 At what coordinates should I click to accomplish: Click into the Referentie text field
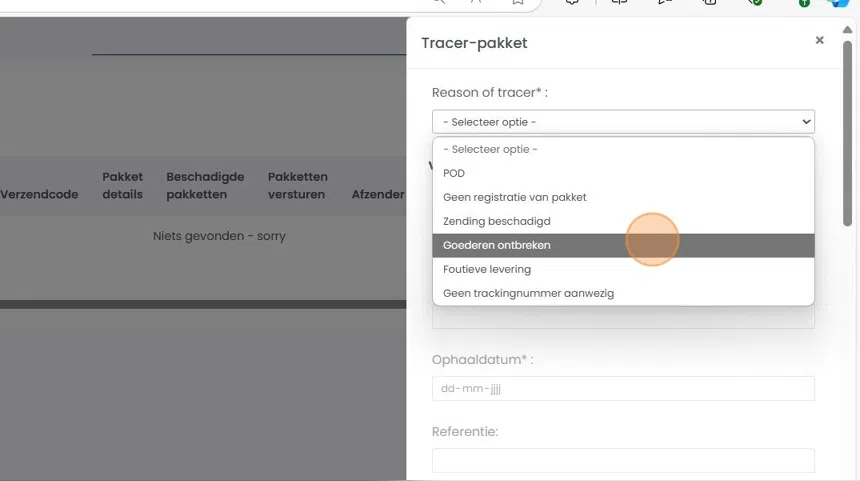click(x=623, y=460)
